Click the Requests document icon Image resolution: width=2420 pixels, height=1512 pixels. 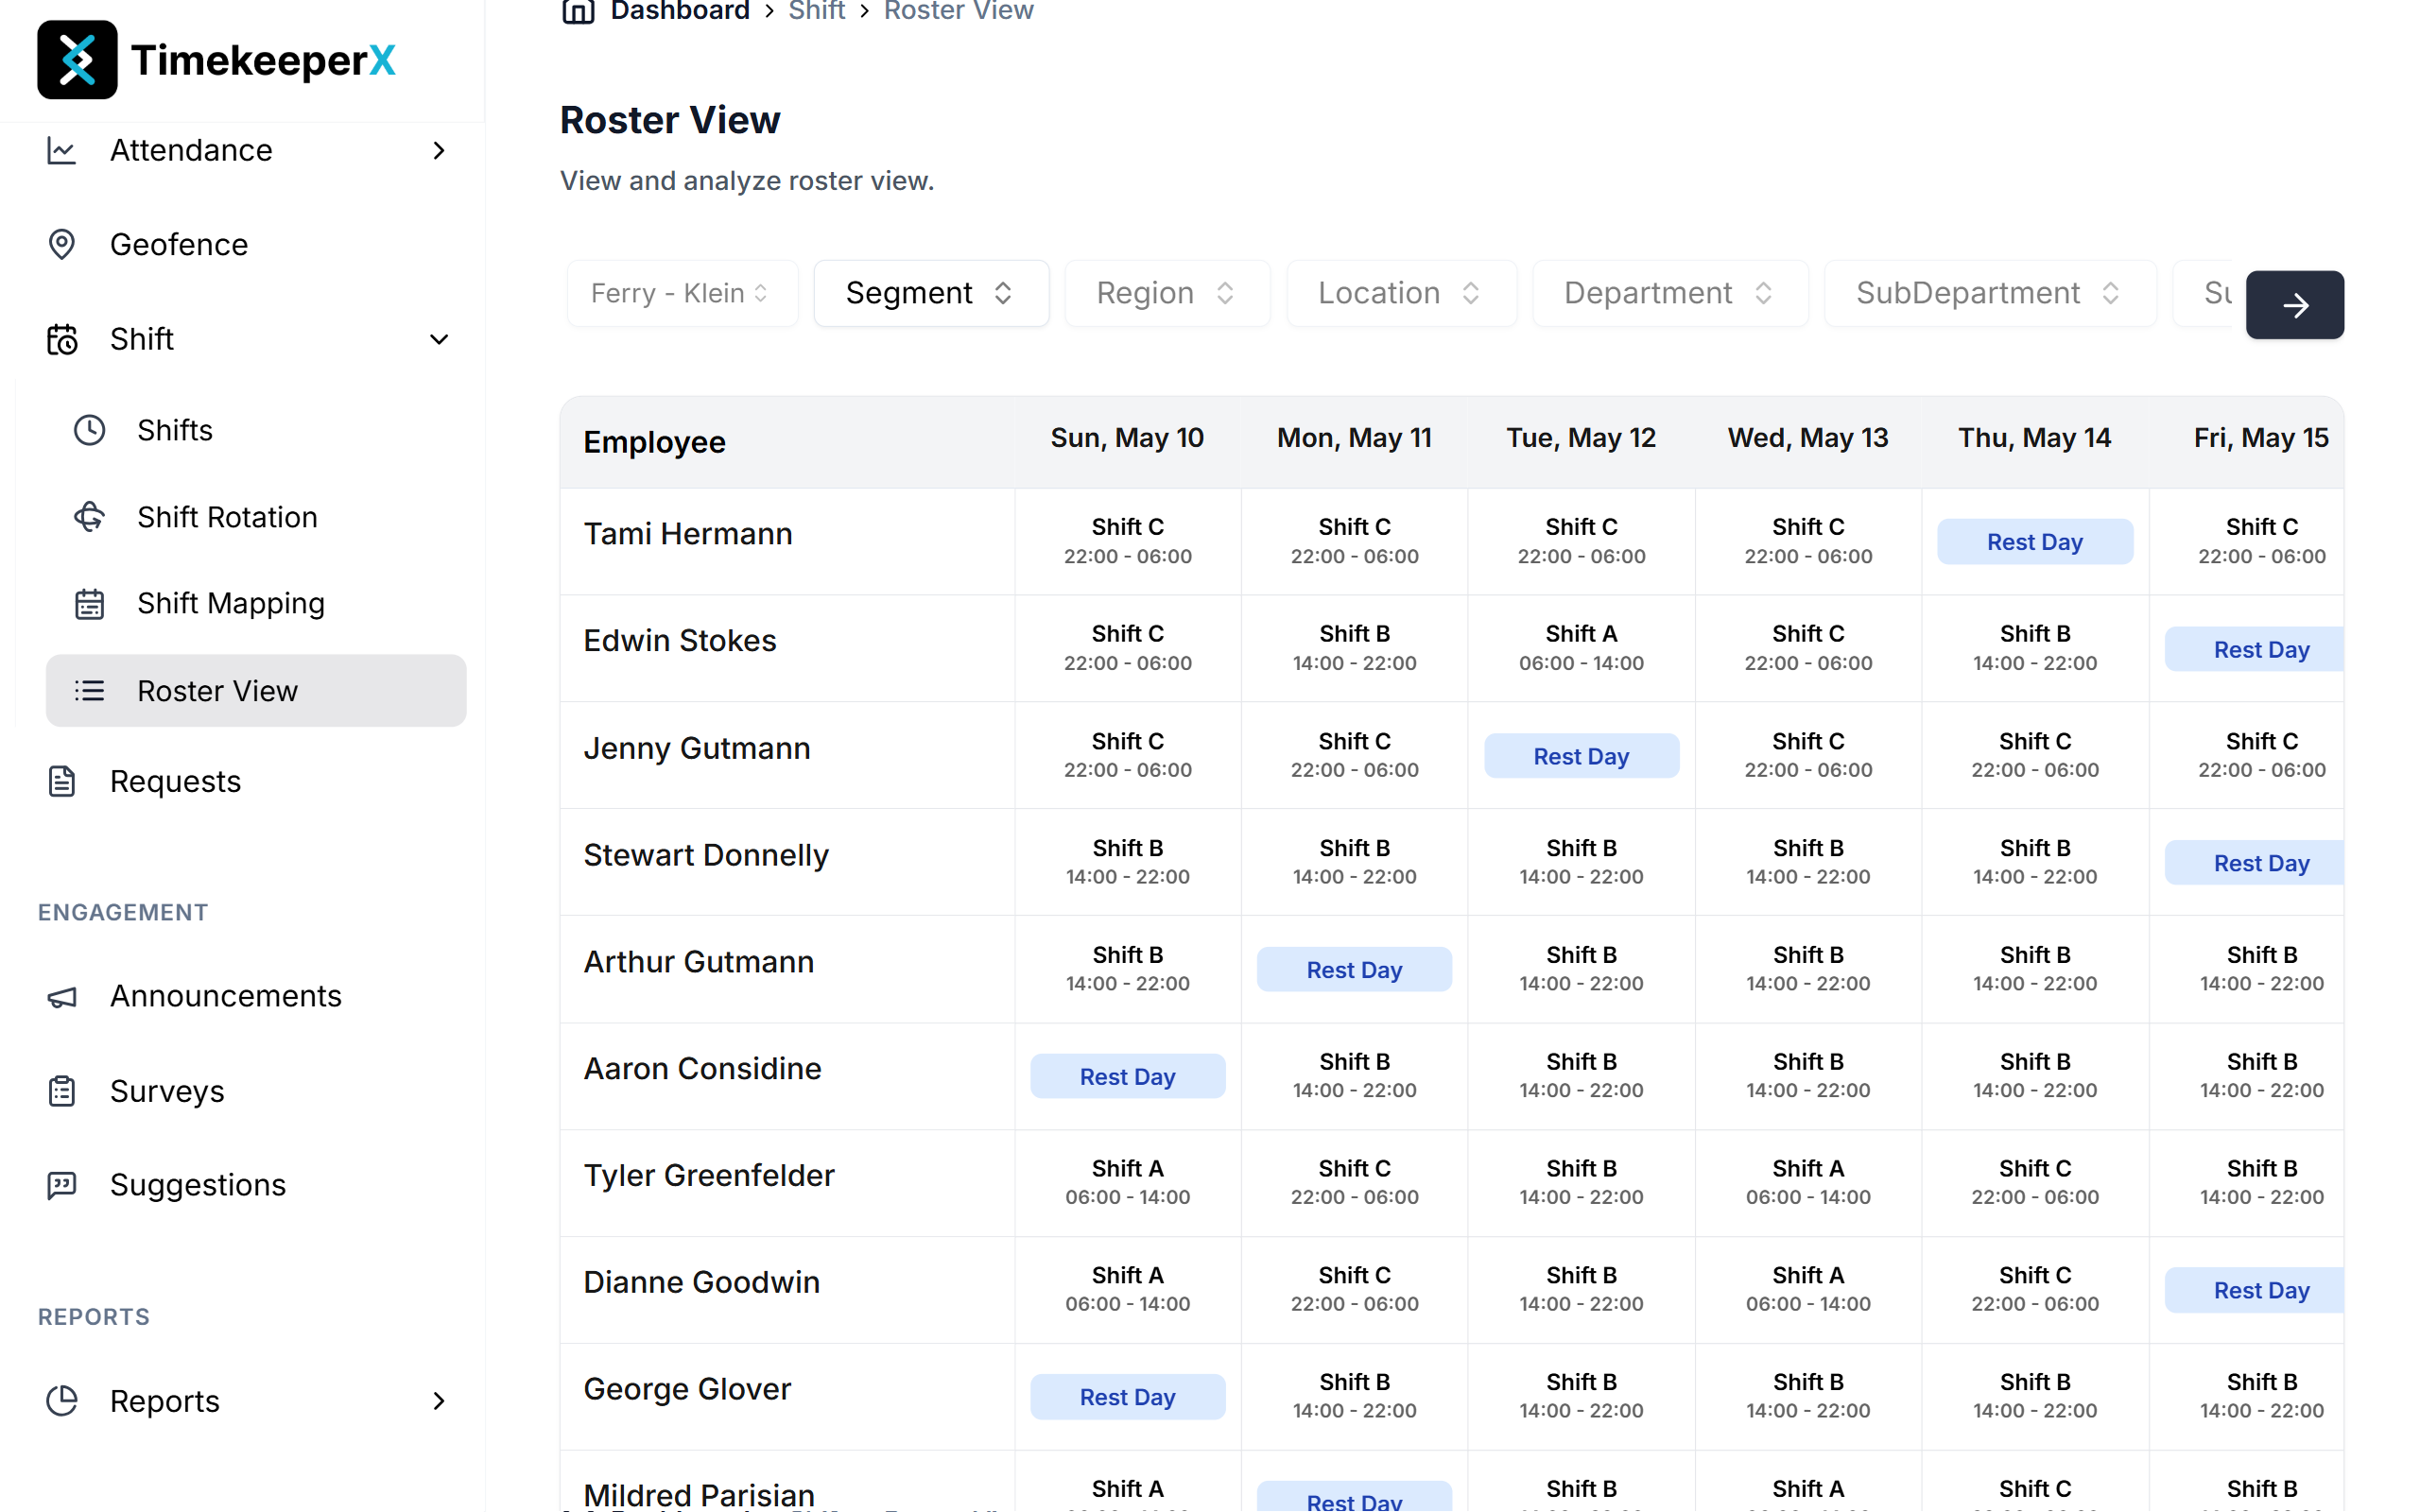[x=62, y=781]
